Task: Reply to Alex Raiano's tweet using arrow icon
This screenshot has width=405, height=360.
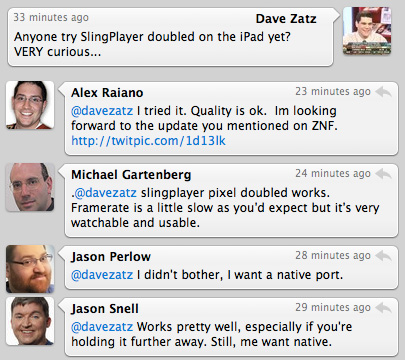Action: point(383,92)
